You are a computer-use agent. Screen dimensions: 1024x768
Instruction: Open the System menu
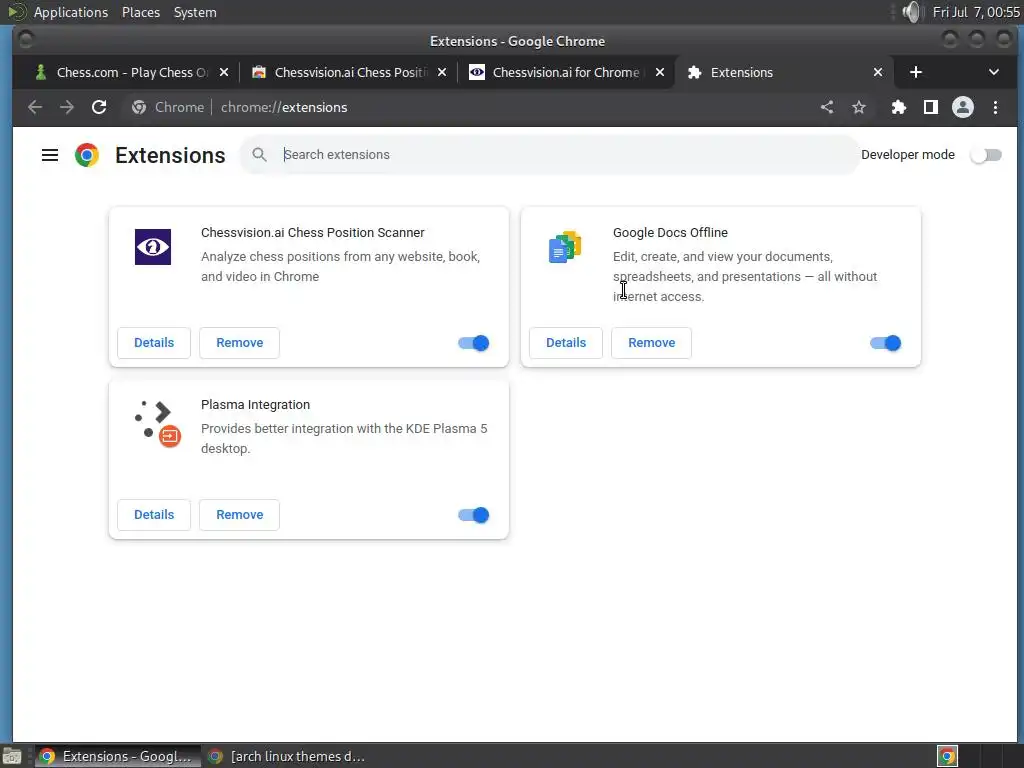(x=195, y=12)
